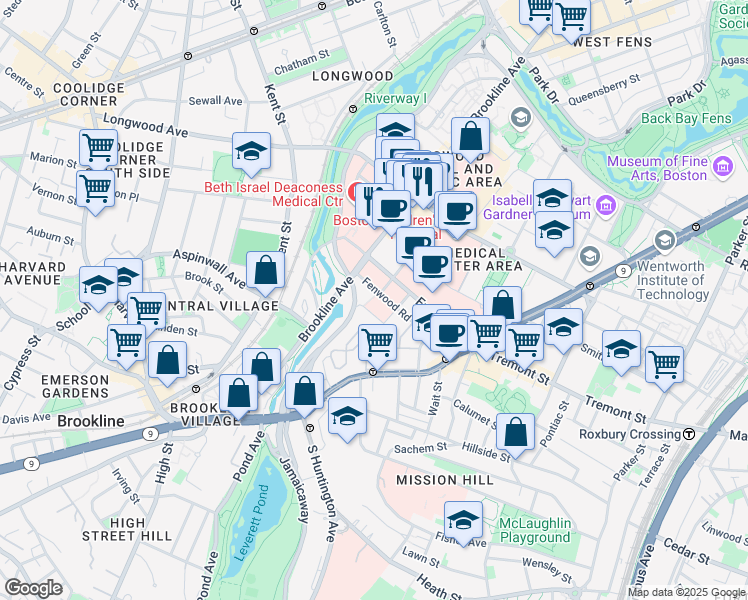Select the WEST FENS neighborhood label
The height and width of the screenshot is (600, 748).
tap(612, 42)
